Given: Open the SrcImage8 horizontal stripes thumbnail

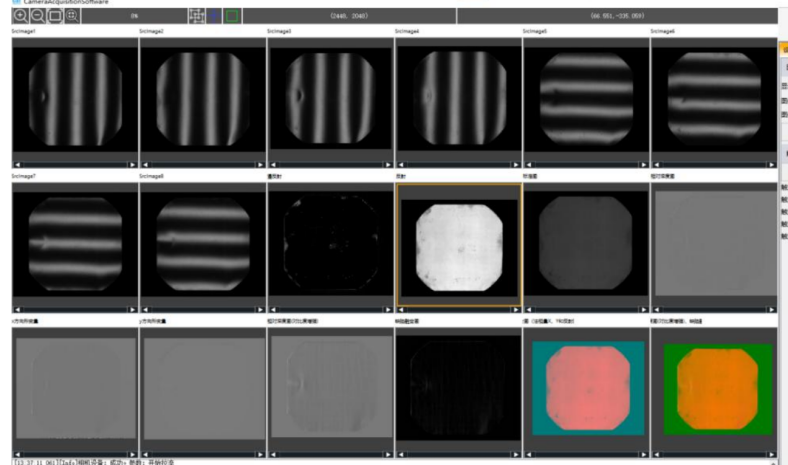Looking at the screenshot, I should coord(202,242).
